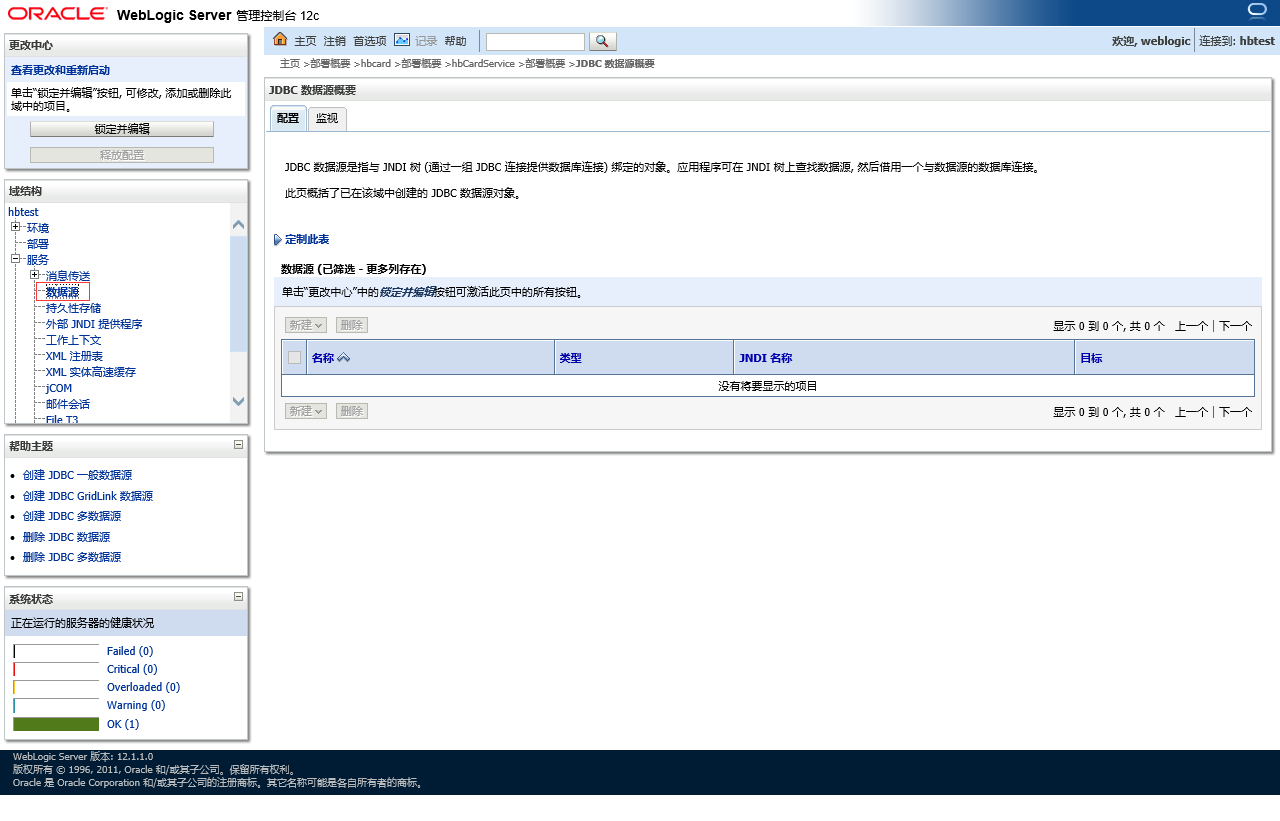This screenshot has height=821, width=1280.
Task: Click the sort arrow next to 名称 column
Action: (343, 358)
